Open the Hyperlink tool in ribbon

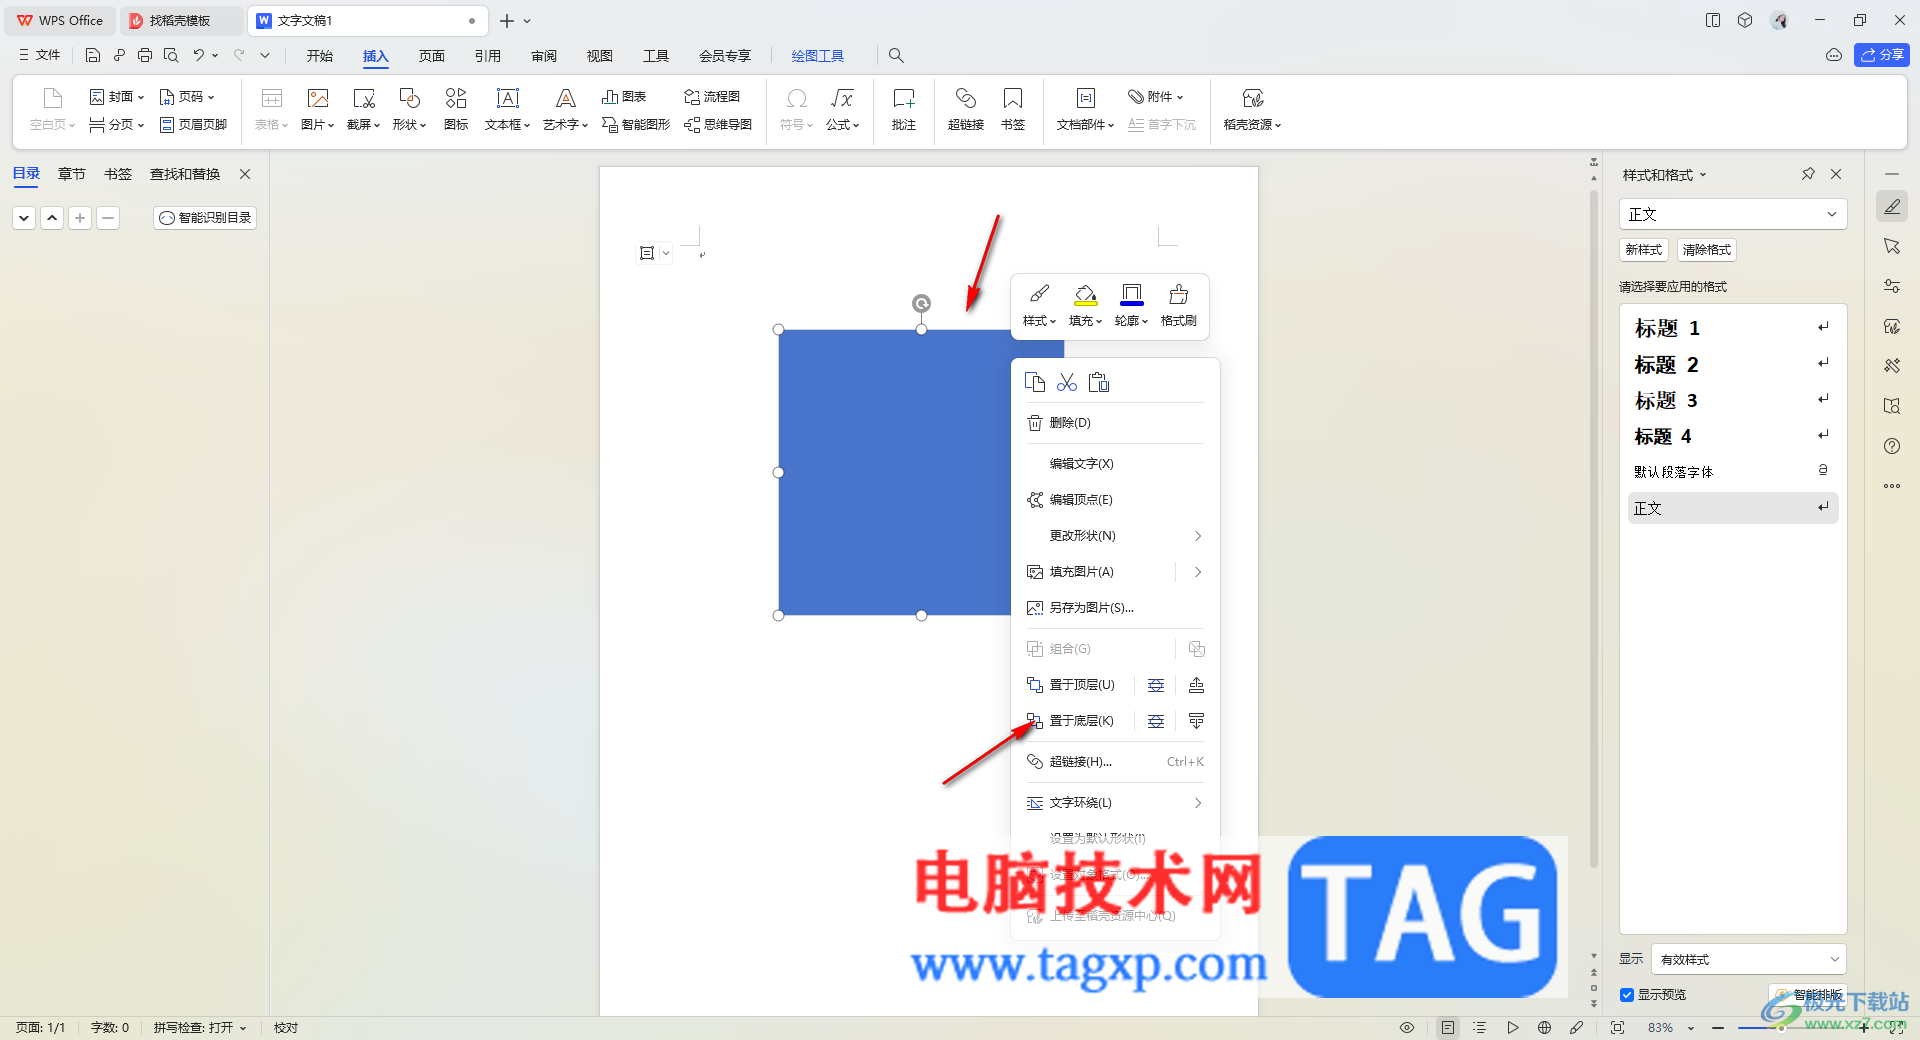click(x=966, y=109)
